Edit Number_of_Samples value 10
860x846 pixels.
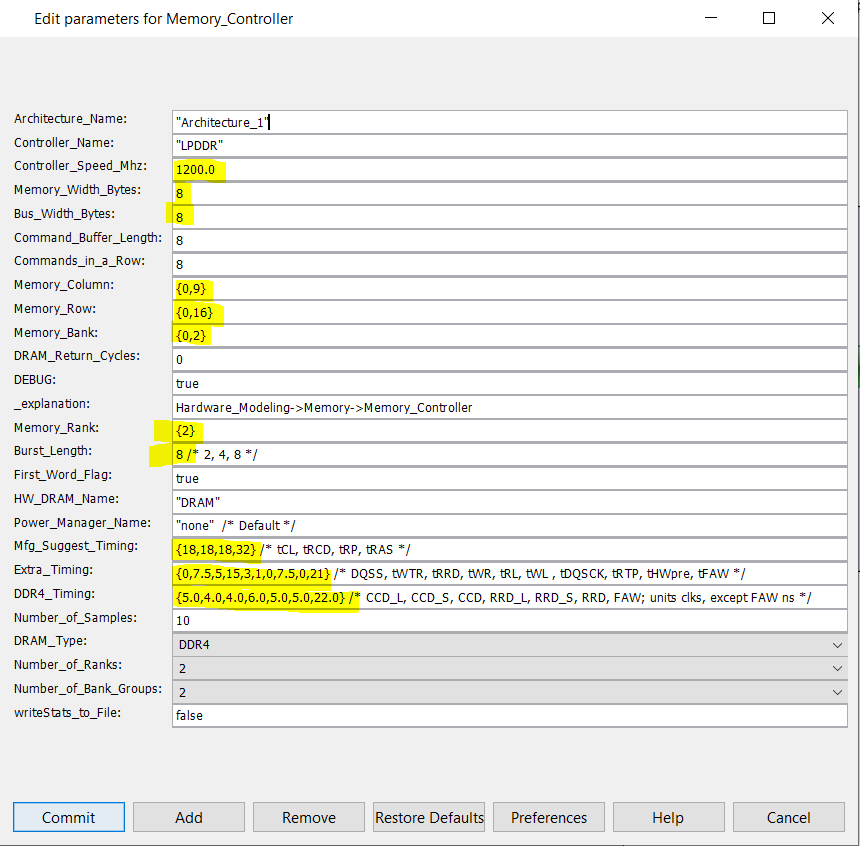(x=510, y=621)
